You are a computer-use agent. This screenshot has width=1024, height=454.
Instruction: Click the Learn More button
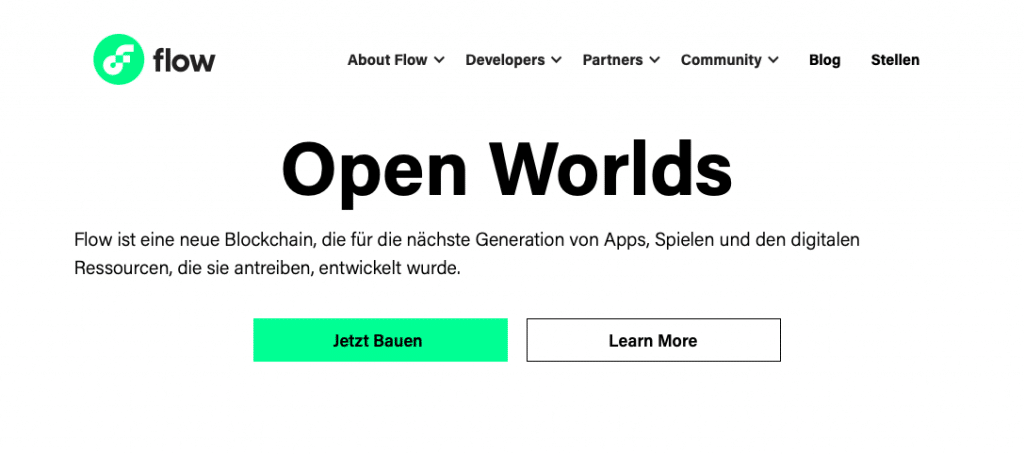(x=653, y=340)
